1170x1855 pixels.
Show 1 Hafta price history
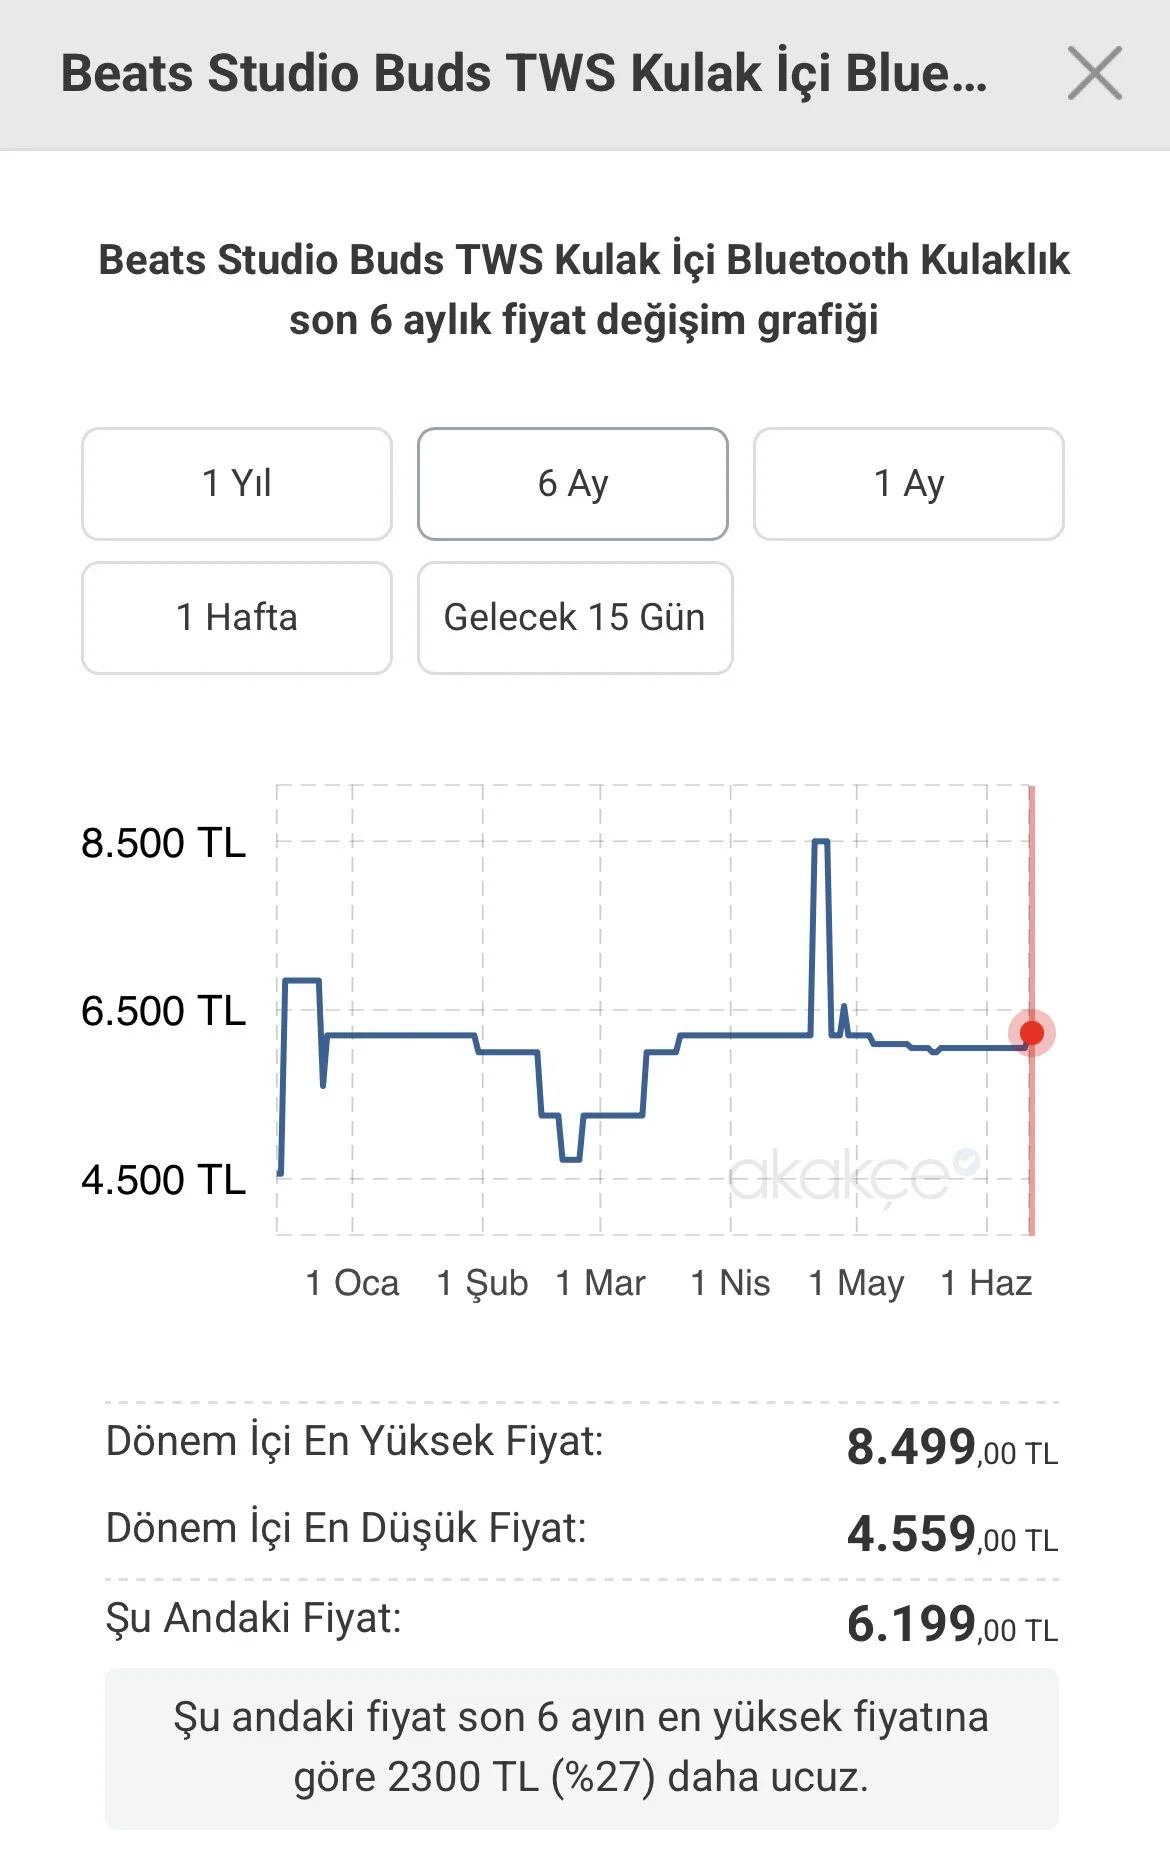pos(237,618)
